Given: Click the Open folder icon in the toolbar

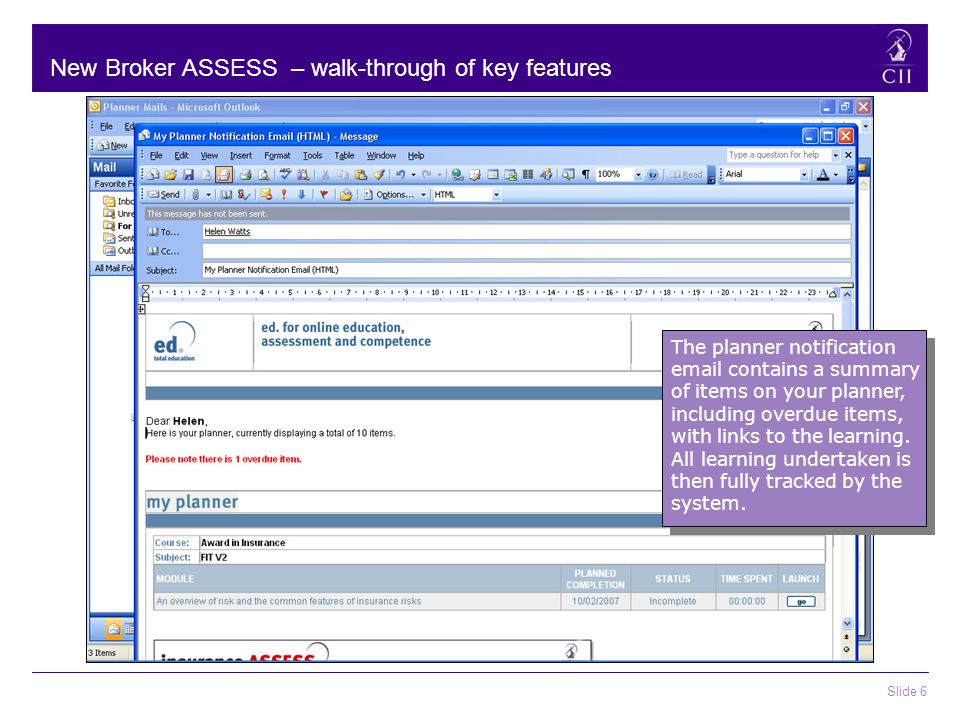Looking at the screenshot, I should tap(171, 175).
